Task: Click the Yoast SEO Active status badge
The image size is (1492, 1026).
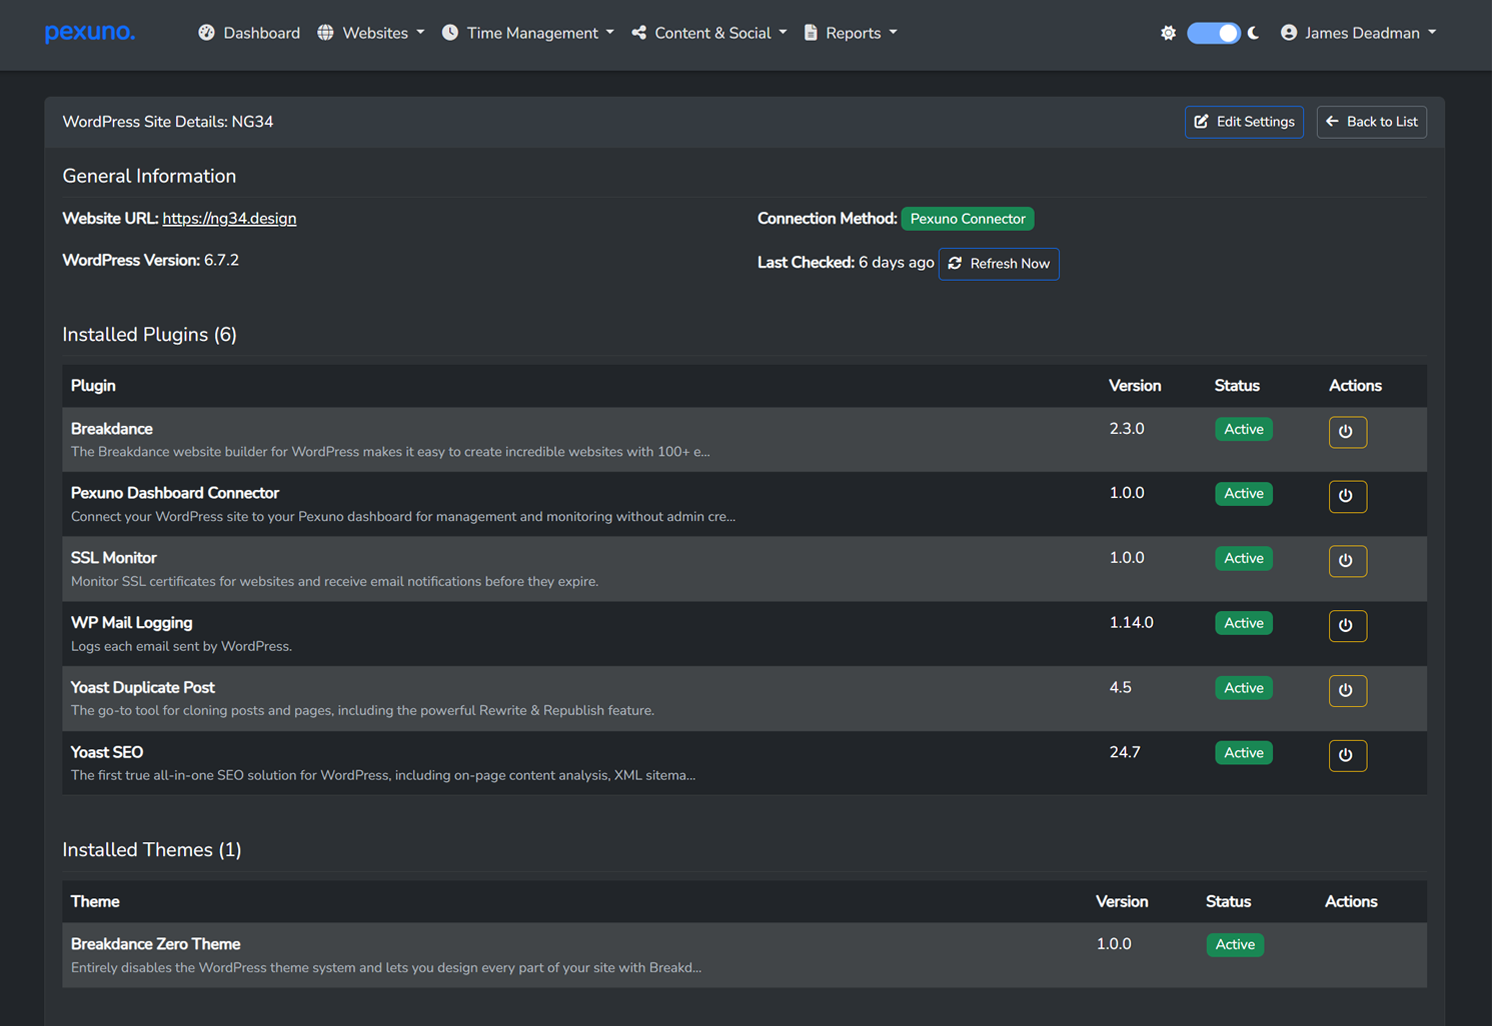Action: [x=1243, y=753]
